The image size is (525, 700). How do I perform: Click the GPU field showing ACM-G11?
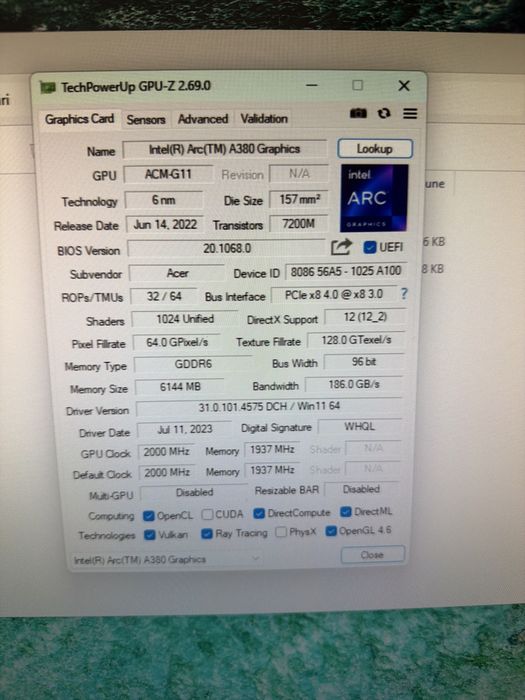pos(168,174)
